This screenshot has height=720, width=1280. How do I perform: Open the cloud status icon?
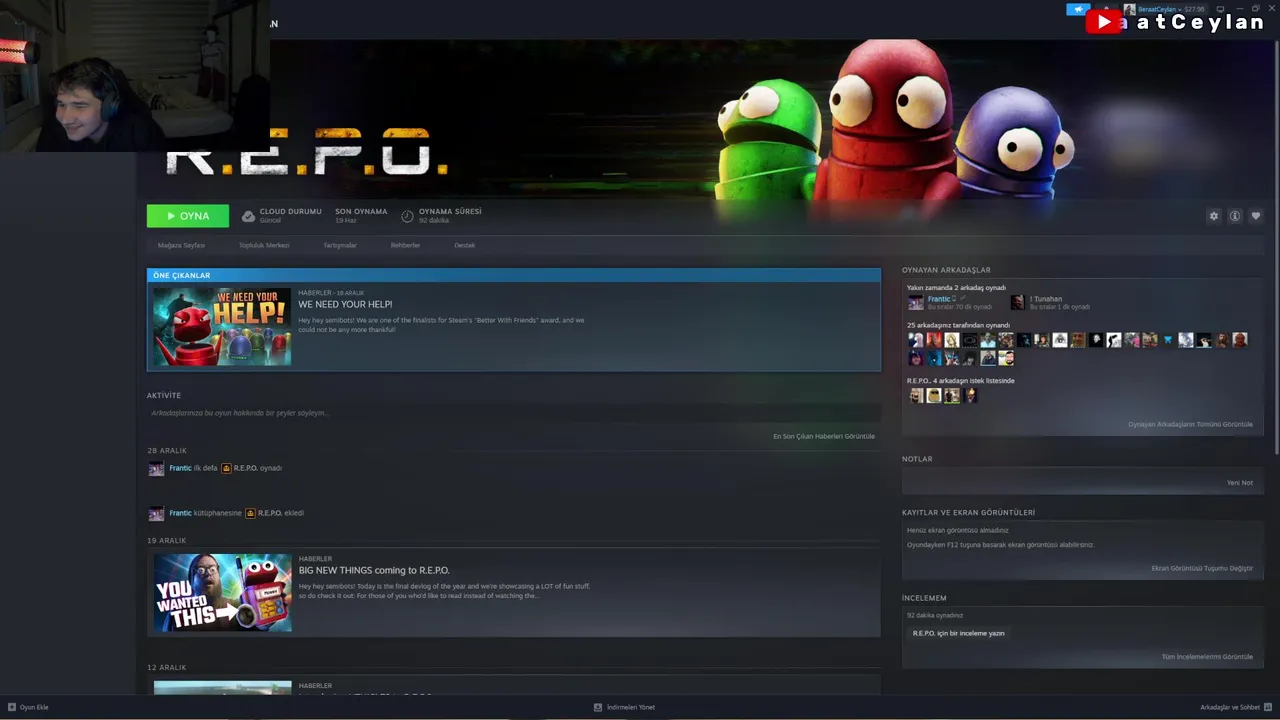click(x=248, y=216)
